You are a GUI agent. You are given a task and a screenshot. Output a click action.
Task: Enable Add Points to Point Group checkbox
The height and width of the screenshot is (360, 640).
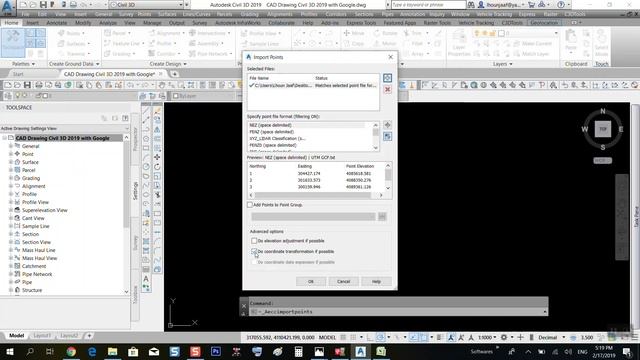[x=250, y=205]
